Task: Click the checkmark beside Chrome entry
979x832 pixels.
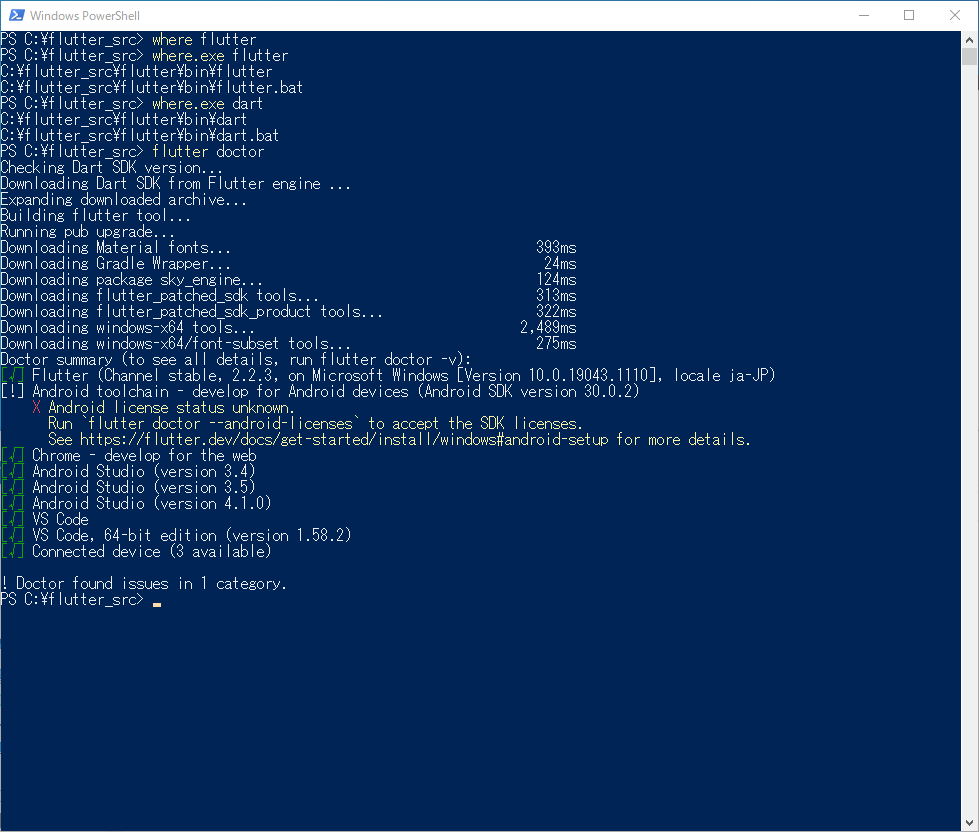Action: pyautogui.click(x=12, y=455)
